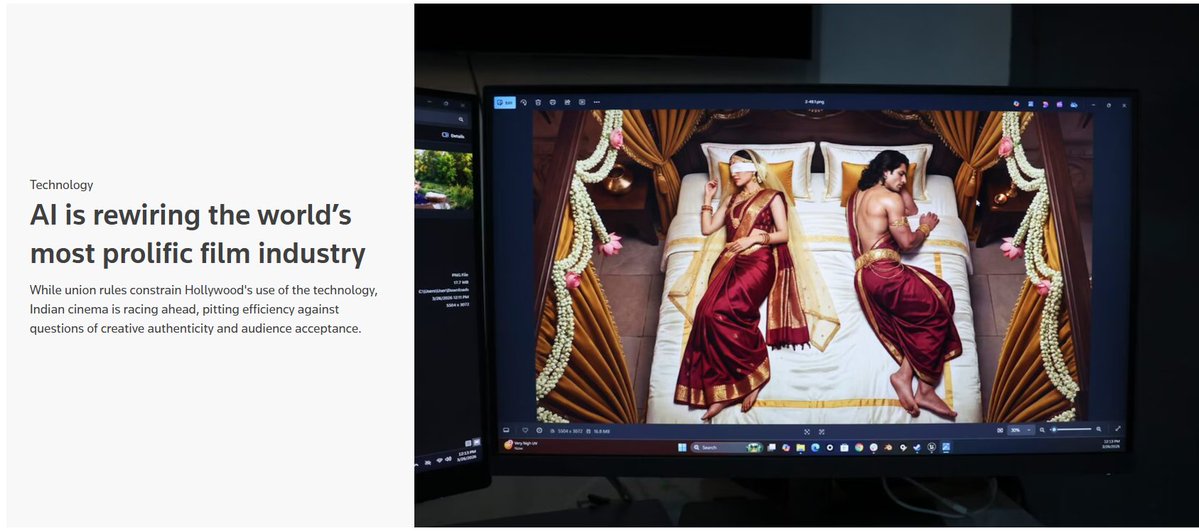1199x531 pixels.
Task: Click the Photos app icon on taskbar
Action: (x=946, y=447)
